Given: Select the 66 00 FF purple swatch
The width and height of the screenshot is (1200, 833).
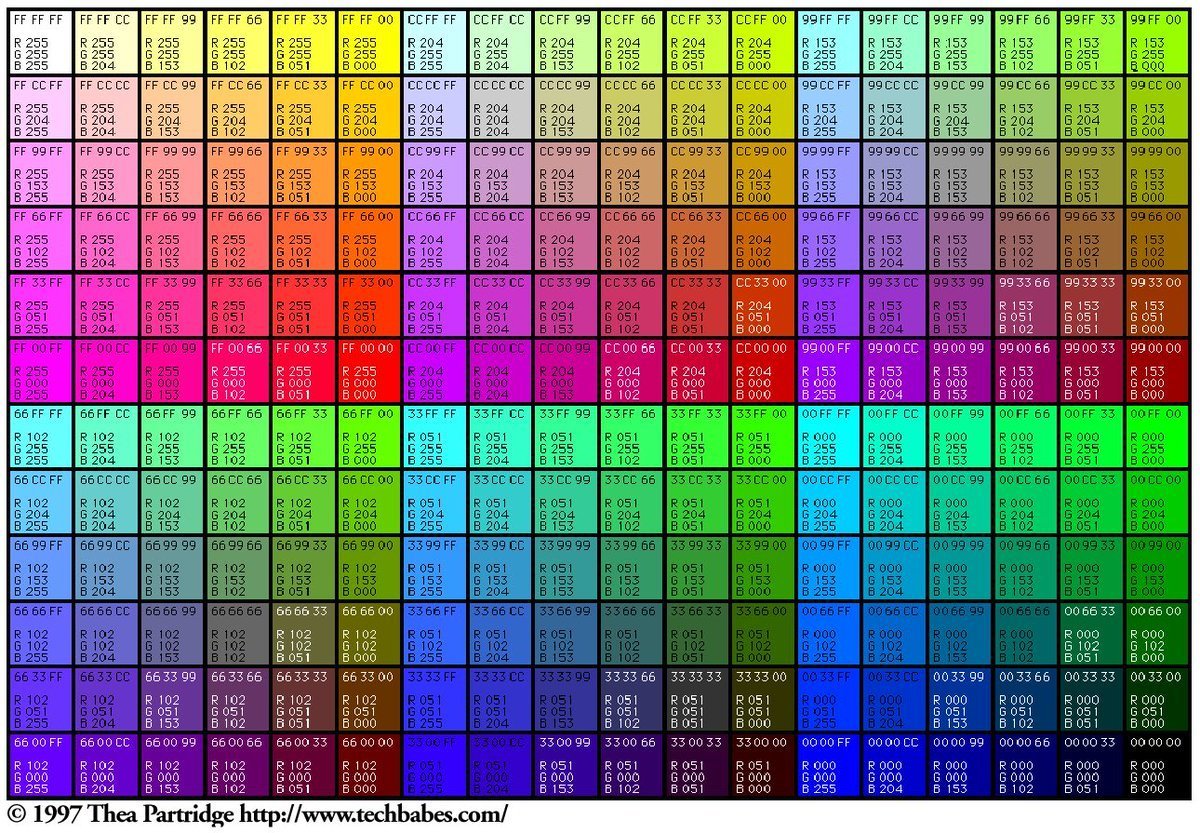Looking at the screenshot, I should pos(40,764).
